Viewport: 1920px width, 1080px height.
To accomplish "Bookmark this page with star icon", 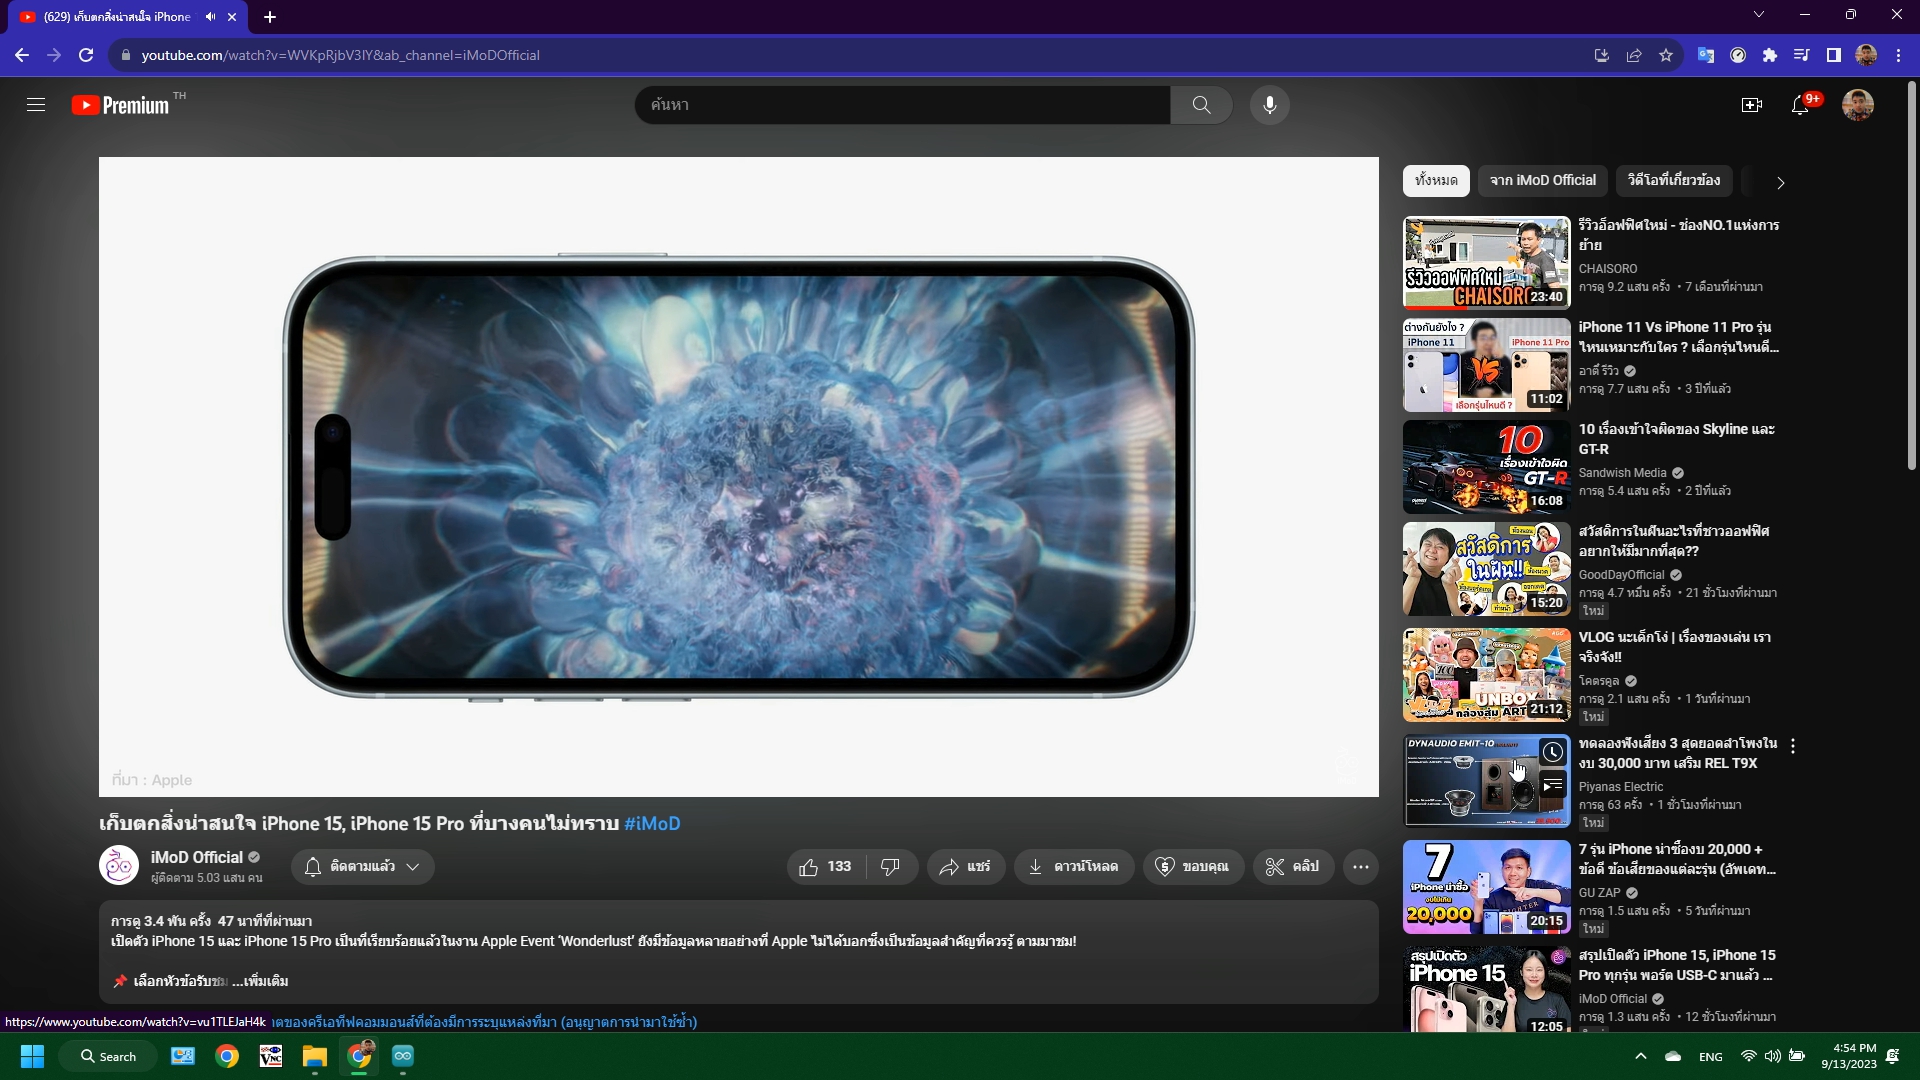I will (x=1666, y=55).
